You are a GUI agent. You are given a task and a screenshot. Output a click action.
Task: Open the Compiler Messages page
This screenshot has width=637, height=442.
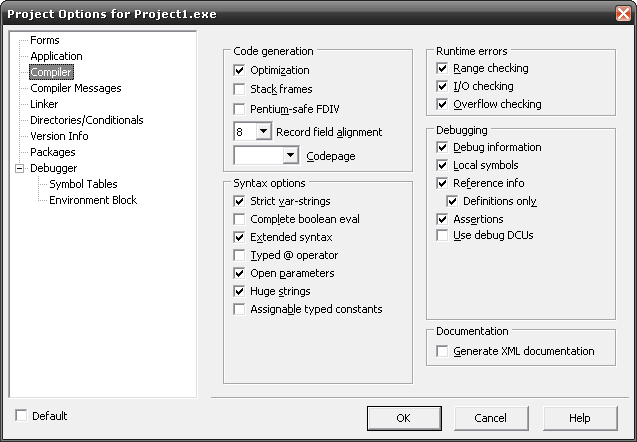(x=76, y=88)
